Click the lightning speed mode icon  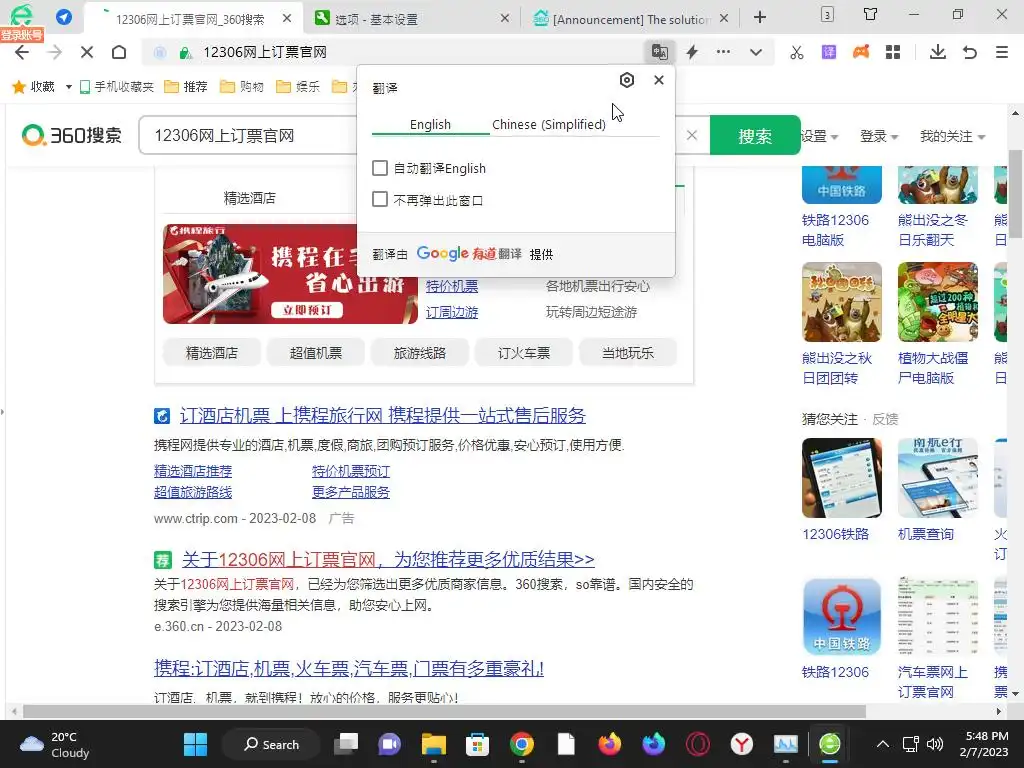click(x=692, y=52)
